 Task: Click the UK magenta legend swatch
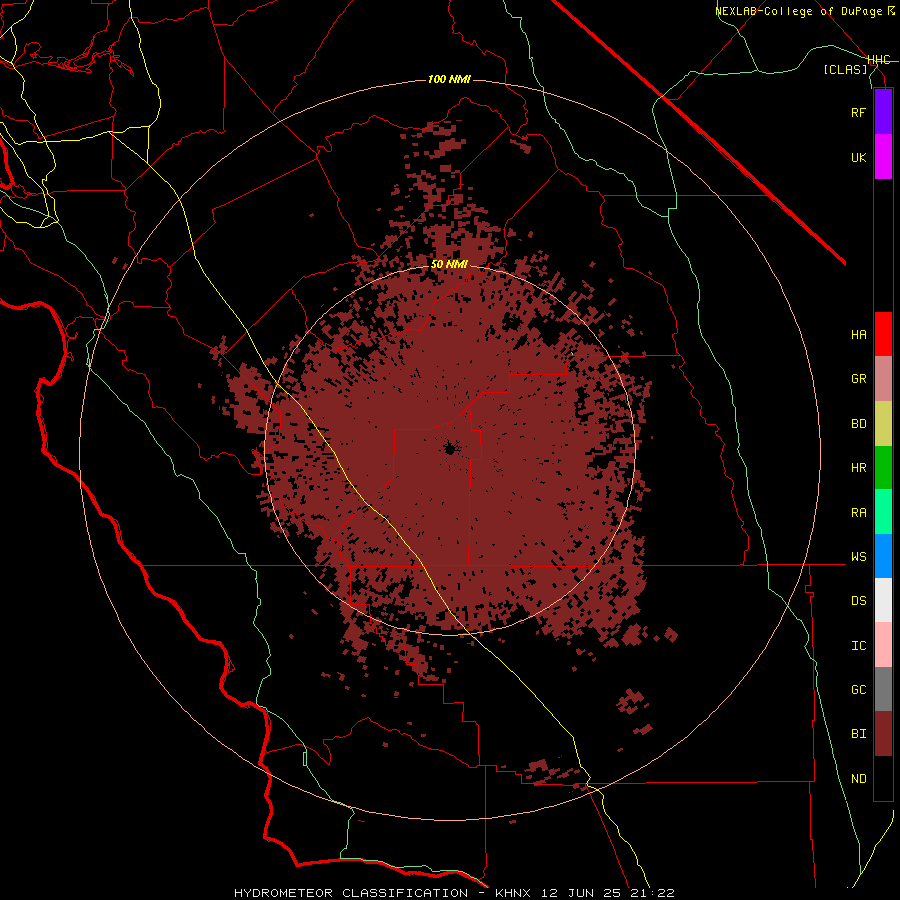click(883, 157)
